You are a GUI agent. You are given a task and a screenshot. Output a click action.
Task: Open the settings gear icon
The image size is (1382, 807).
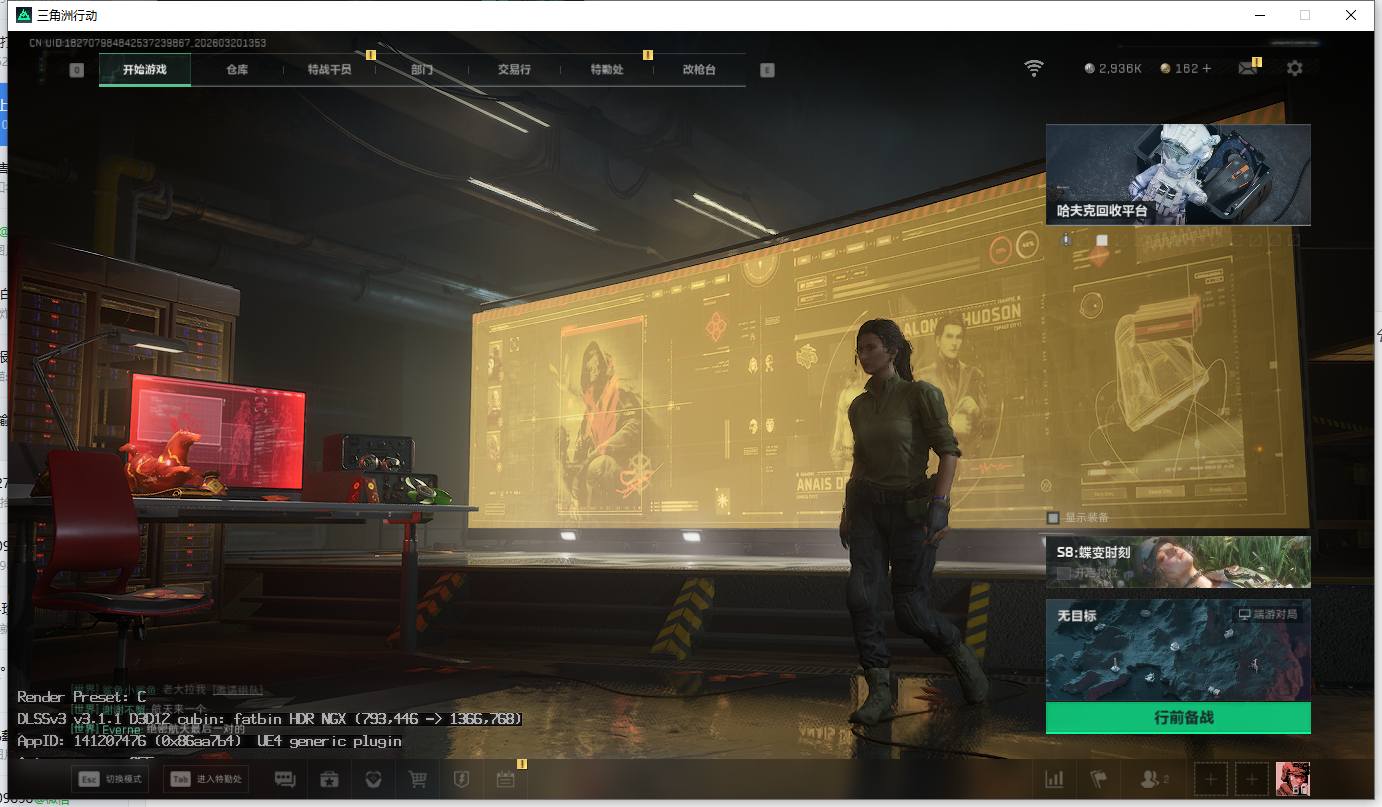[x=1295, y=68]
